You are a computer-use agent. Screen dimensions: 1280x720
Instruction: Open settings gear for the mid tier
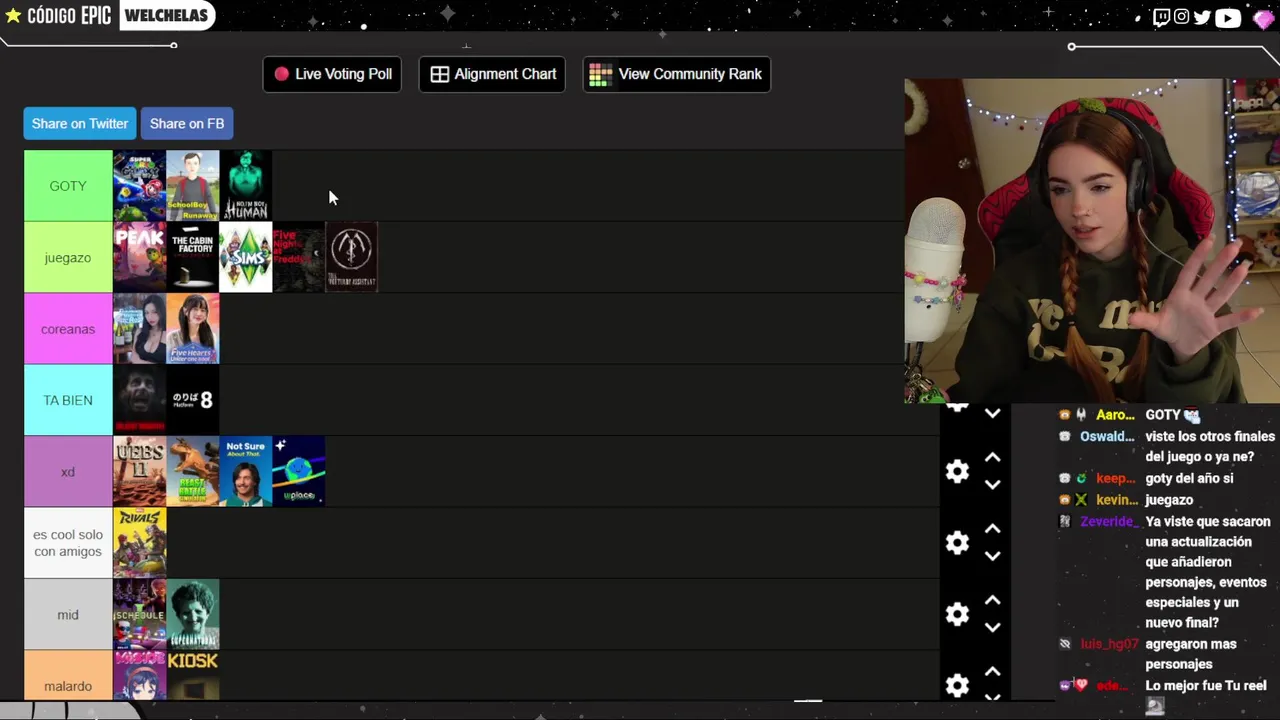click(957, 614)
